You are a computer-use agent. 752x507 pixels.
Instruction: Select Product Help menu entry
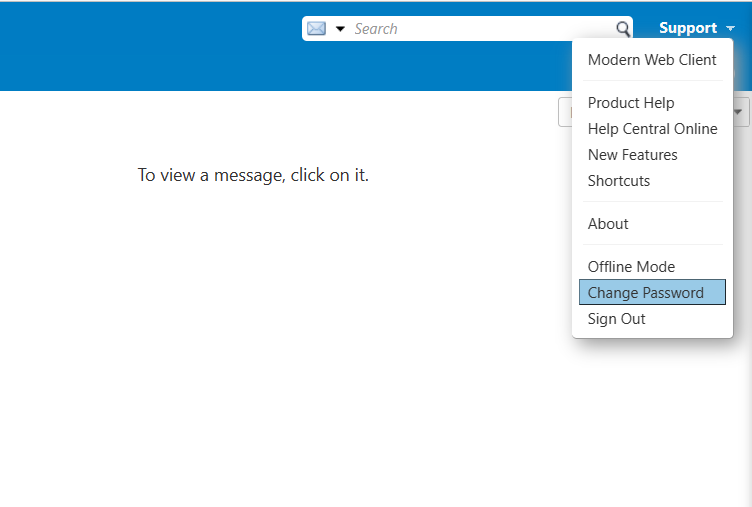click(x=631, y=103)
